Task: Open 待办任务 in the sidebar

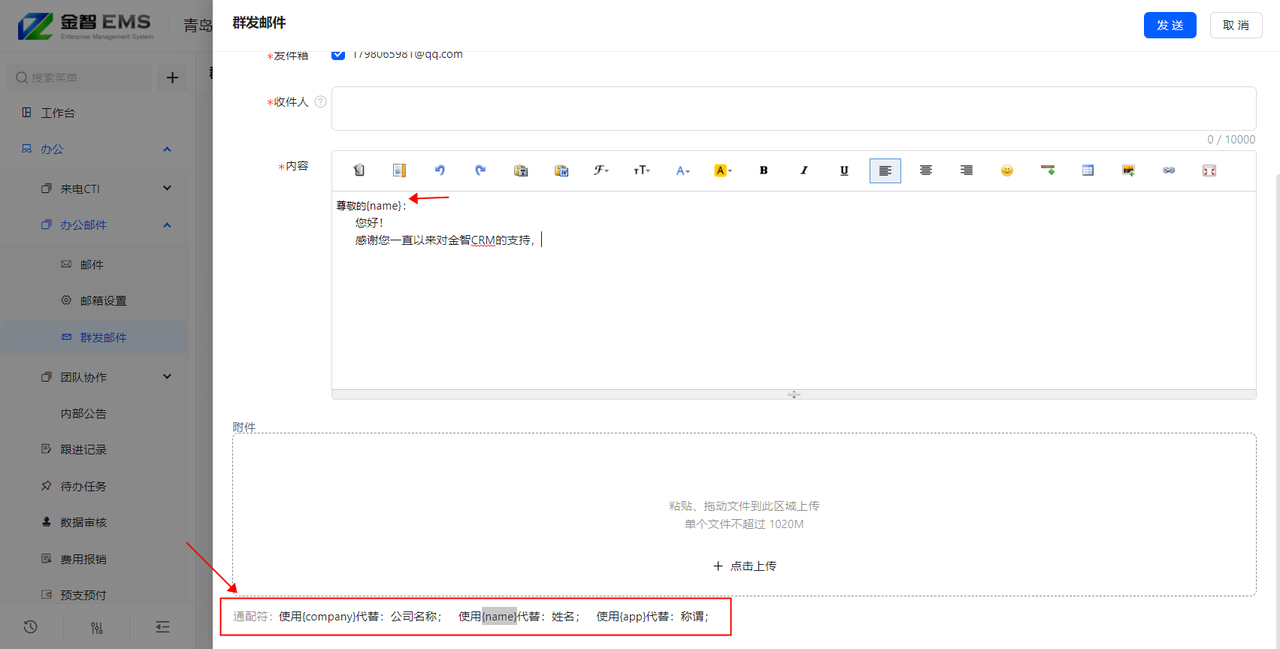Action: [83, 487]
